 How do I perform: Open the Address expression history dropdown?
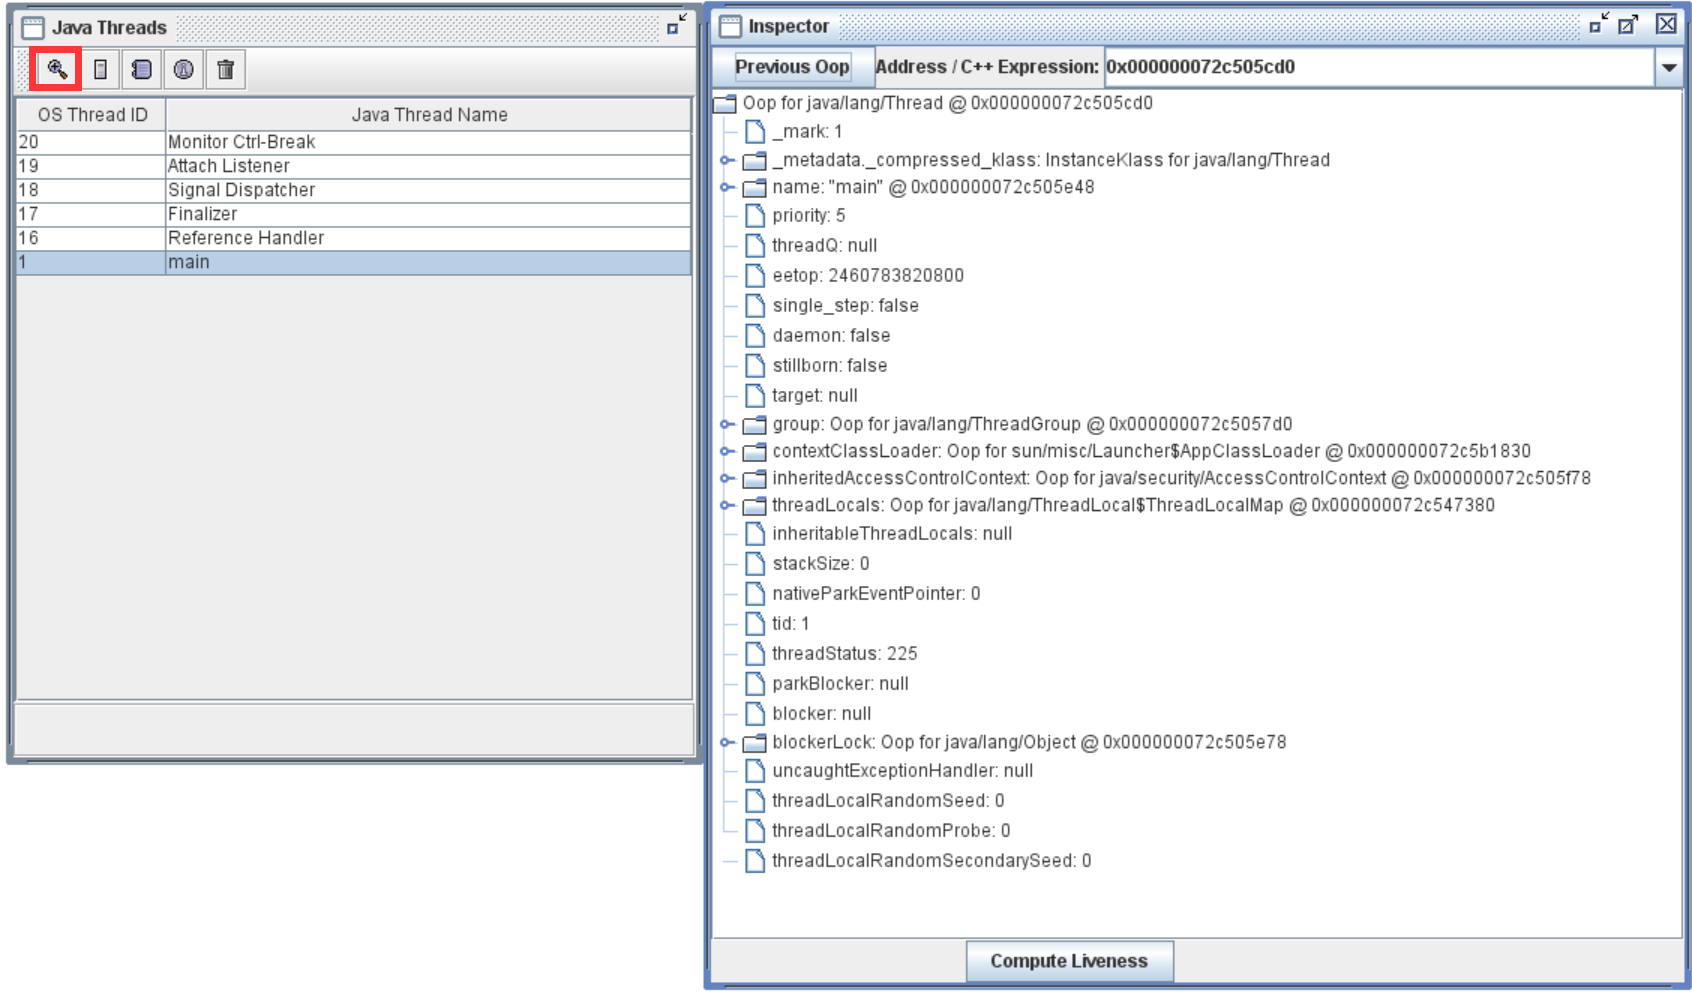[1669, 67]
